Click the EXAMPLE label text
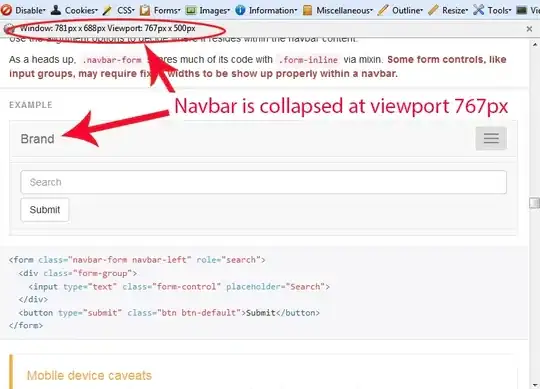540x389 pixels. pos(31,105)
